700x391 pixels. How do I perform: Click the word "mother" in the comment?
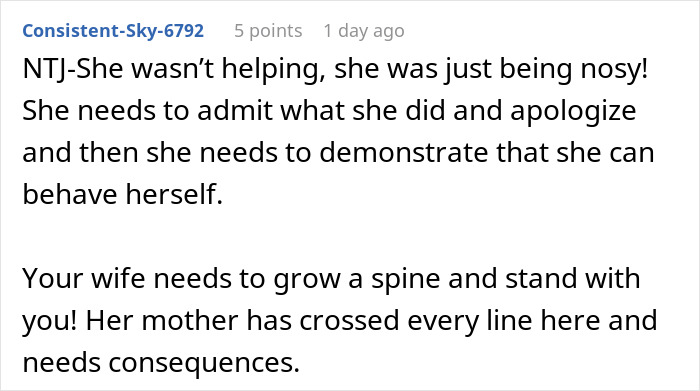(x=190, y=320)
